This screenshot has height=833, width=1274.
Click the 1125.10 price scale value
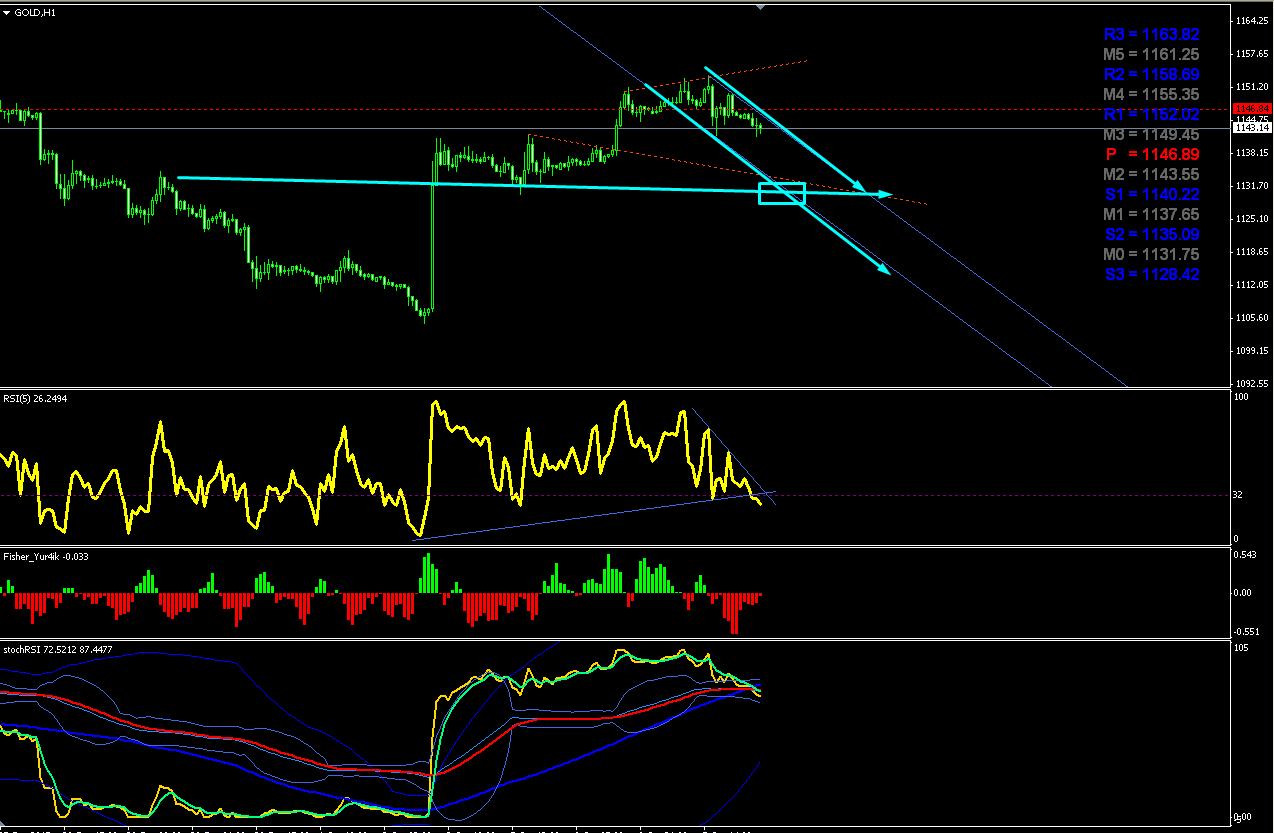(x=1252, y=219)
